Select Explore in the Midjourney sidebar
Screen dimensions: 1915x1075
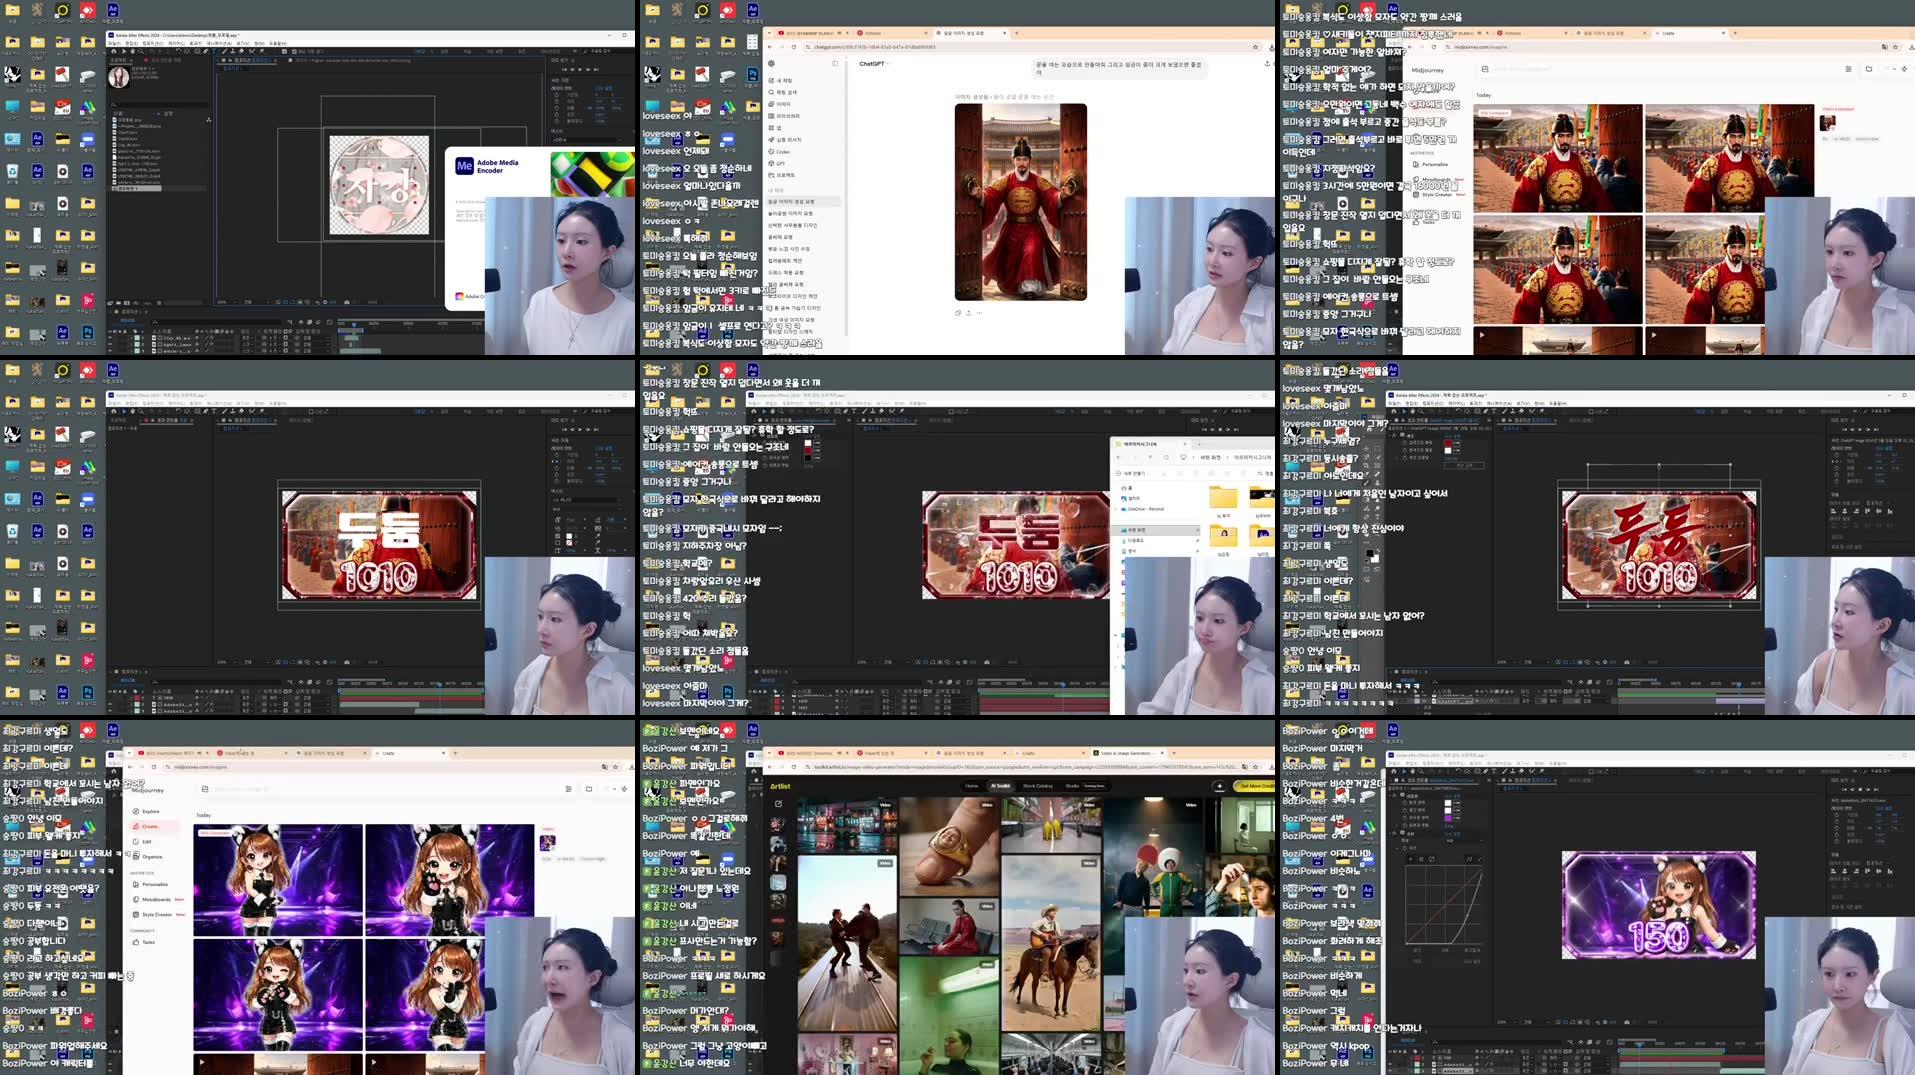[x=151, y=811]
